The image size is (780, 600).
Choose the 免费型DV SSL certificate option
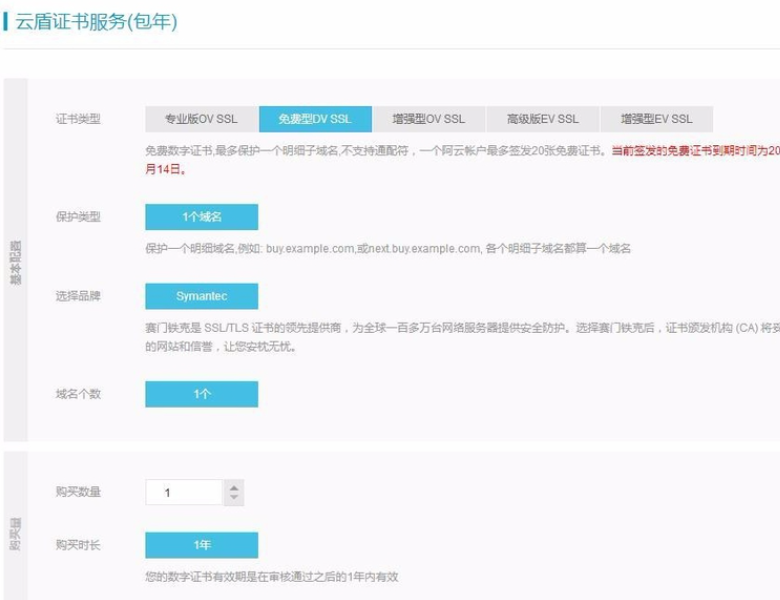315,119
